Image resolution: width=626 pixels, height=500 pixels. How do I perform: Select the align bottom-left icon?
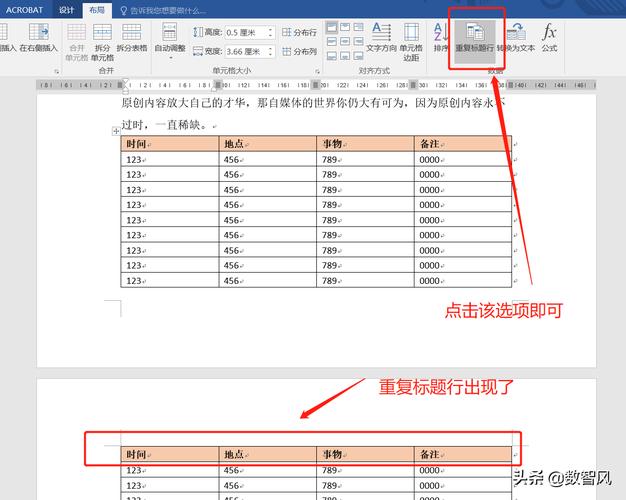[x=332, y=55]
